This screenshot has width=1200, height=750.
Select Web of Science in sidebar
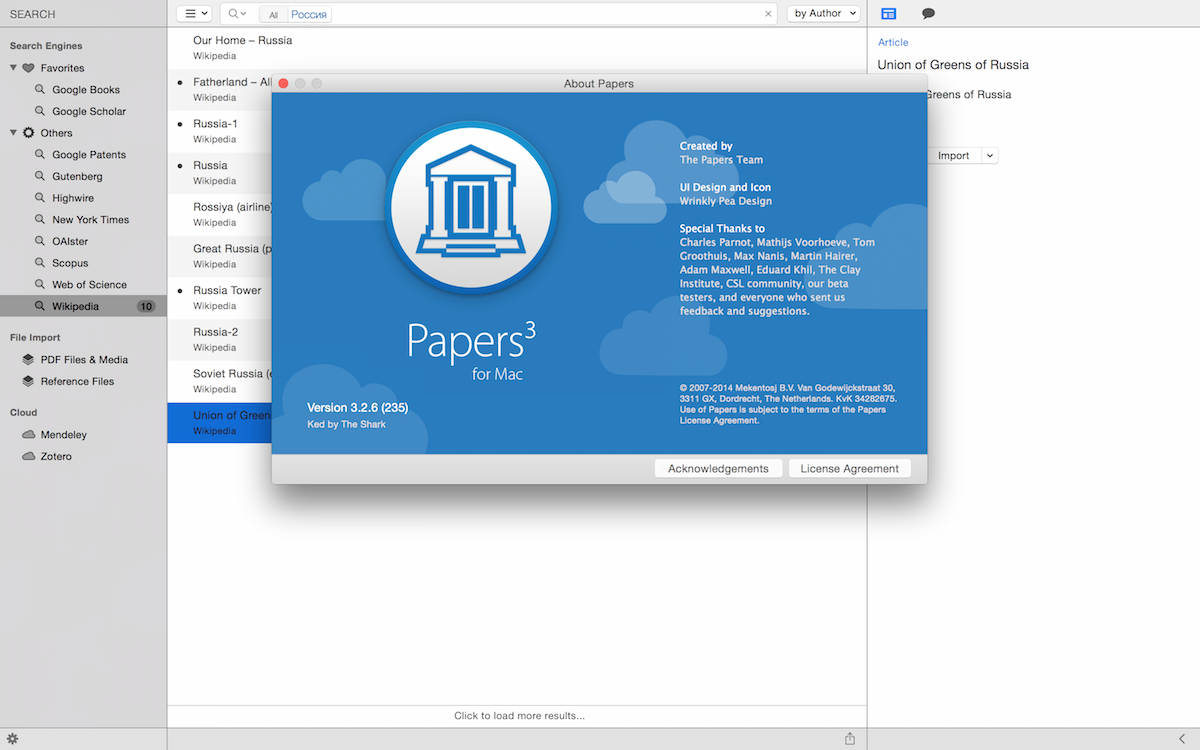tap(89, 285)
